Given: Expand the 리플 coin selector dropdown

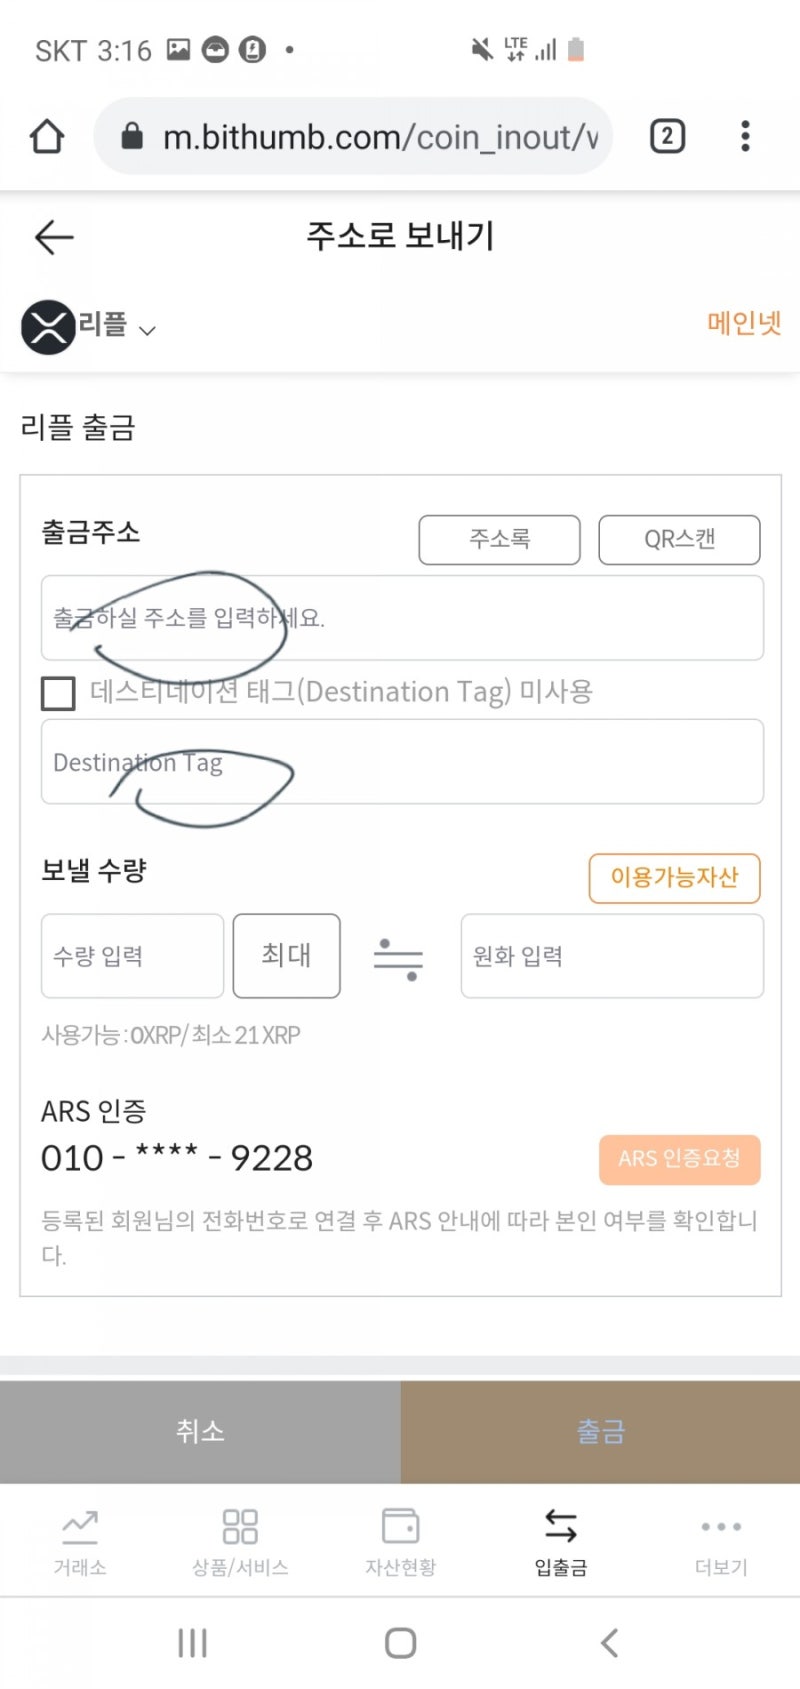Looking at the screenshot, I should coord(117,326).
